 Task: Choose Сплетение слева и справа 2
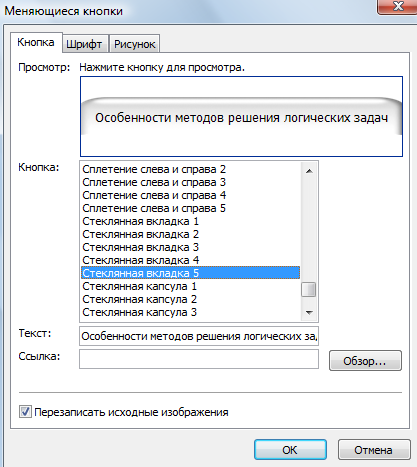(x=191, y=169)
